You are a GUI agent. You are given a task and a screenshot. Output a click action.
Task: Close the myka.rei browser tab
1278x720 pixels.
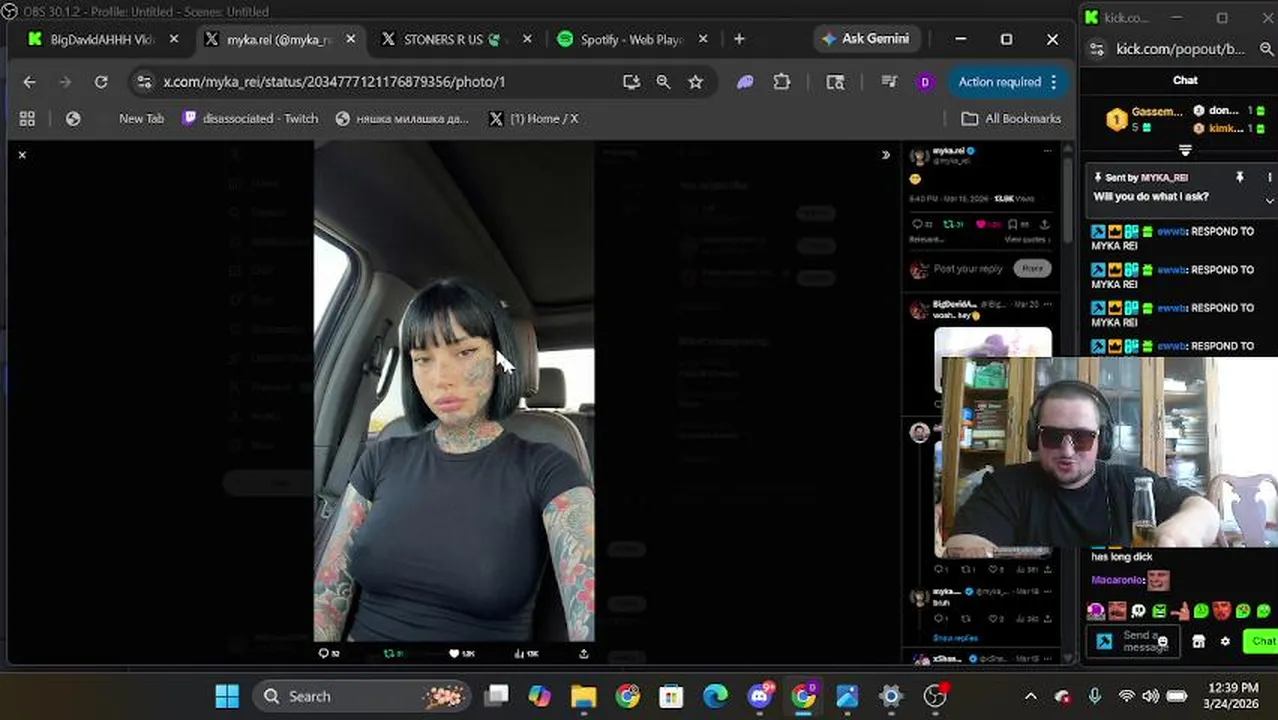[x=350, y=39]
